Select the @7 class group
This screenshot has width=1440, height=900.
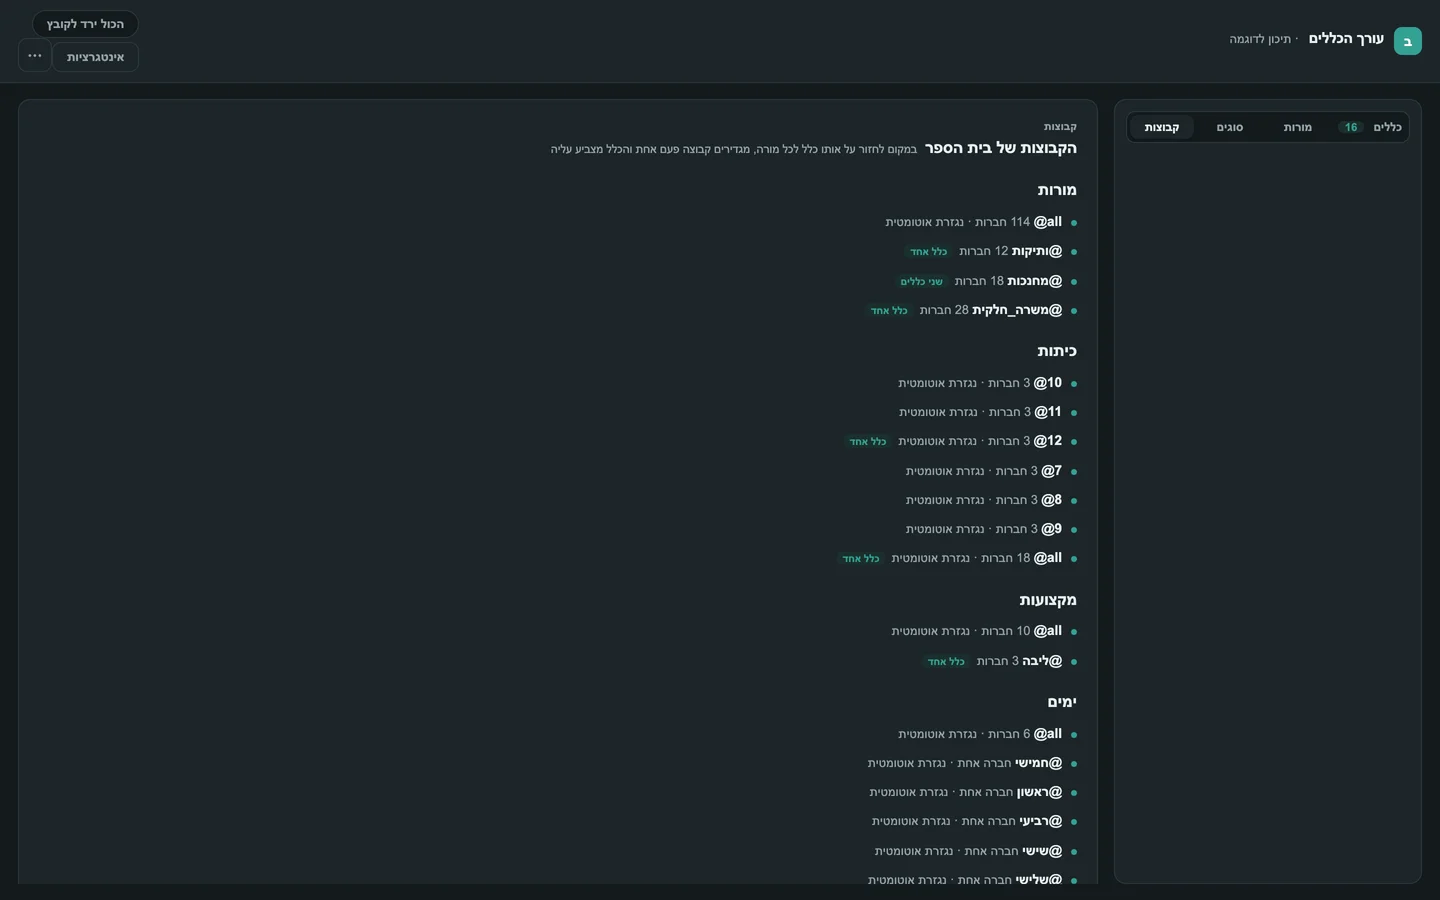pyautogui.click(x=1052, y=471)
